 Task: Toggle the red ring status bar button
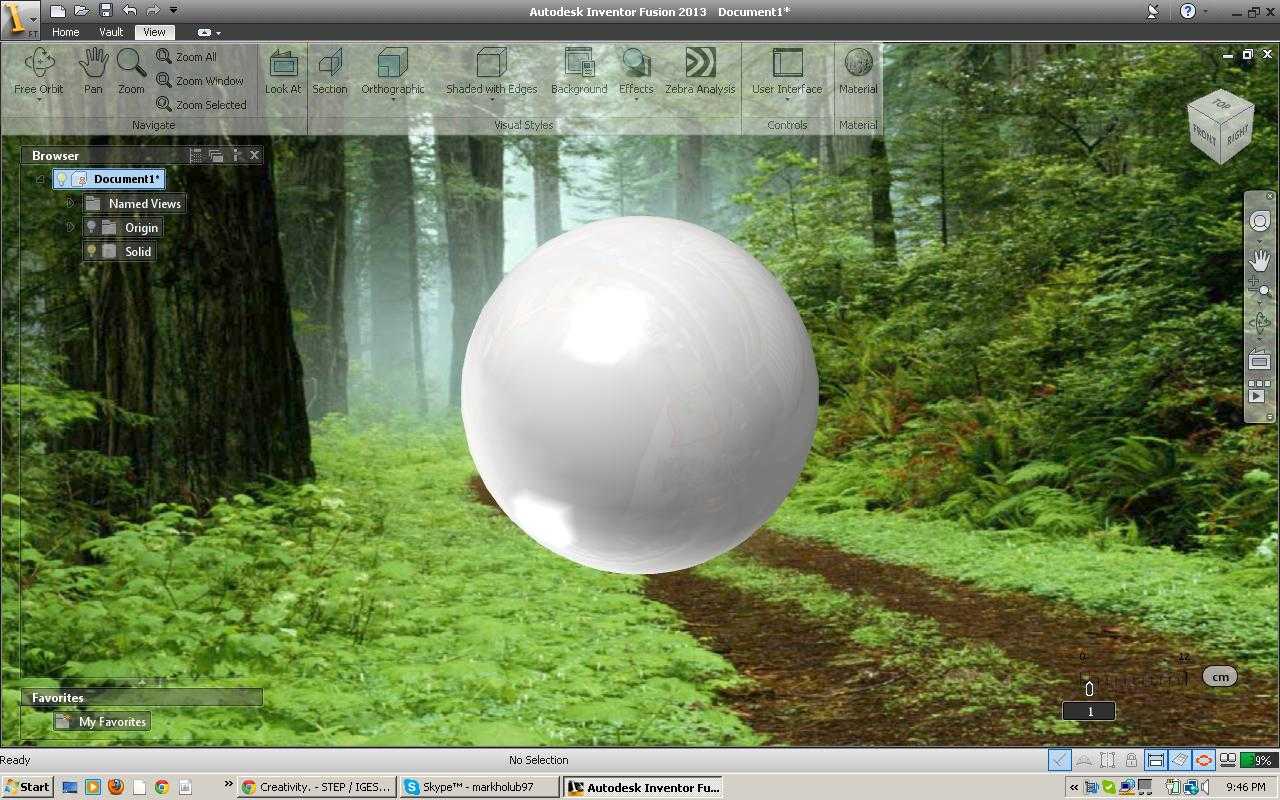1203,760
